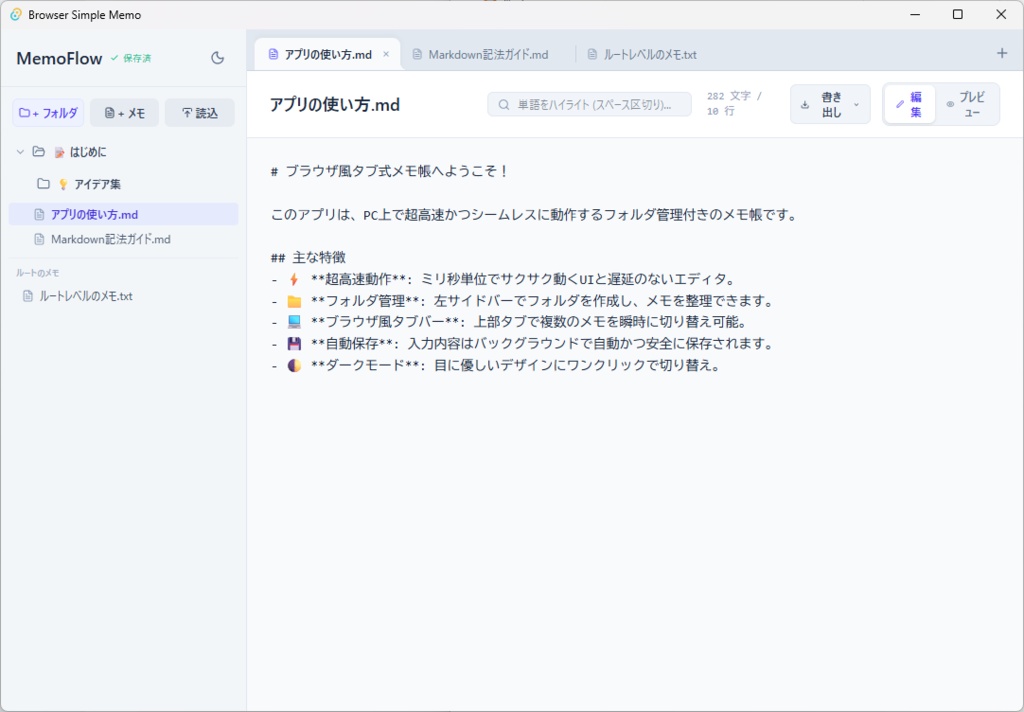The width and height of the screenshot is (1024, 712).
Task: Open Markdown記法ガイド.md from the sidebar
Action: (x=123, y=239)
